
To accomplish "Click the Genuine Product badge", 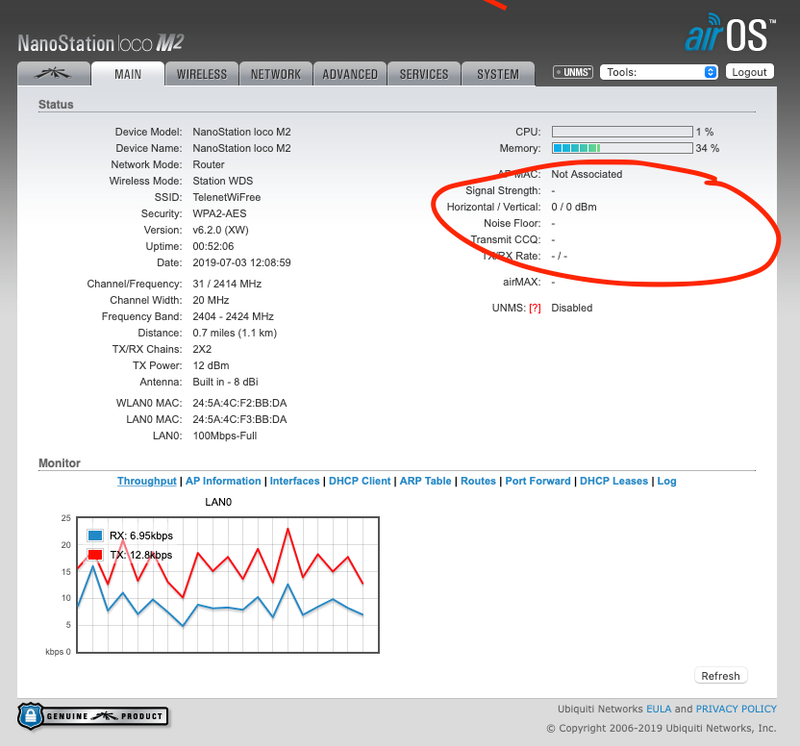I will pos(93,716).
